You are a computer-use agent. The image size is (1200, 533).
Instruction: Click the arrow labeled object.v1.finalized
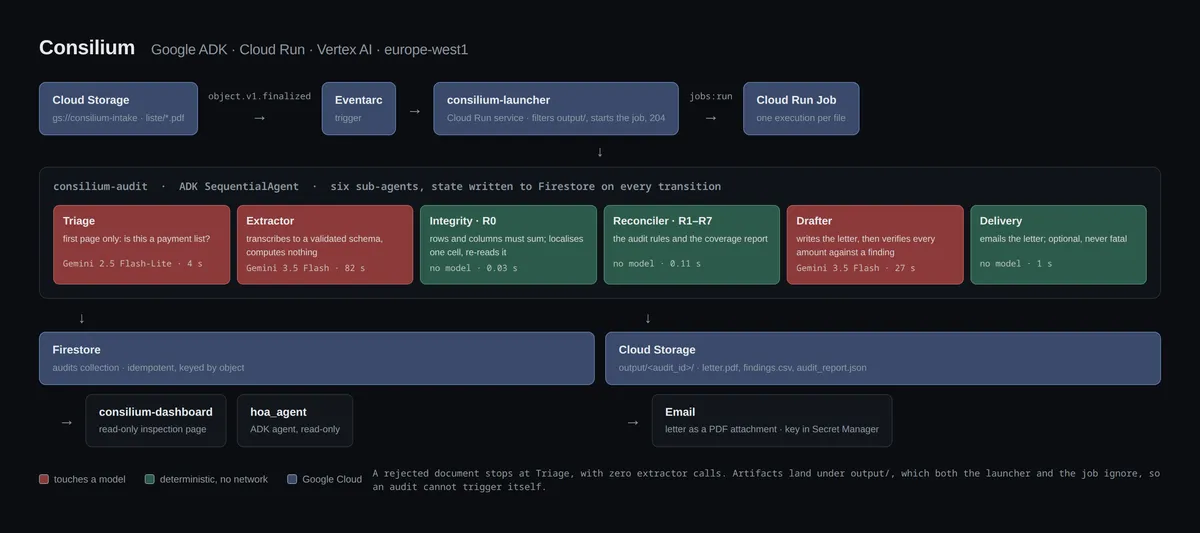[260, 118]
